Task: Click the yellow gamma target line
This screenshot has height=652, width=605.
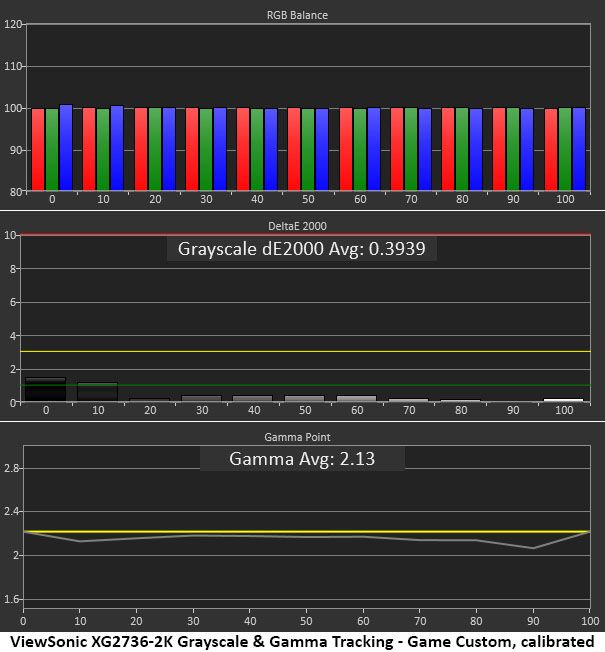Action: tap(307, 531)
